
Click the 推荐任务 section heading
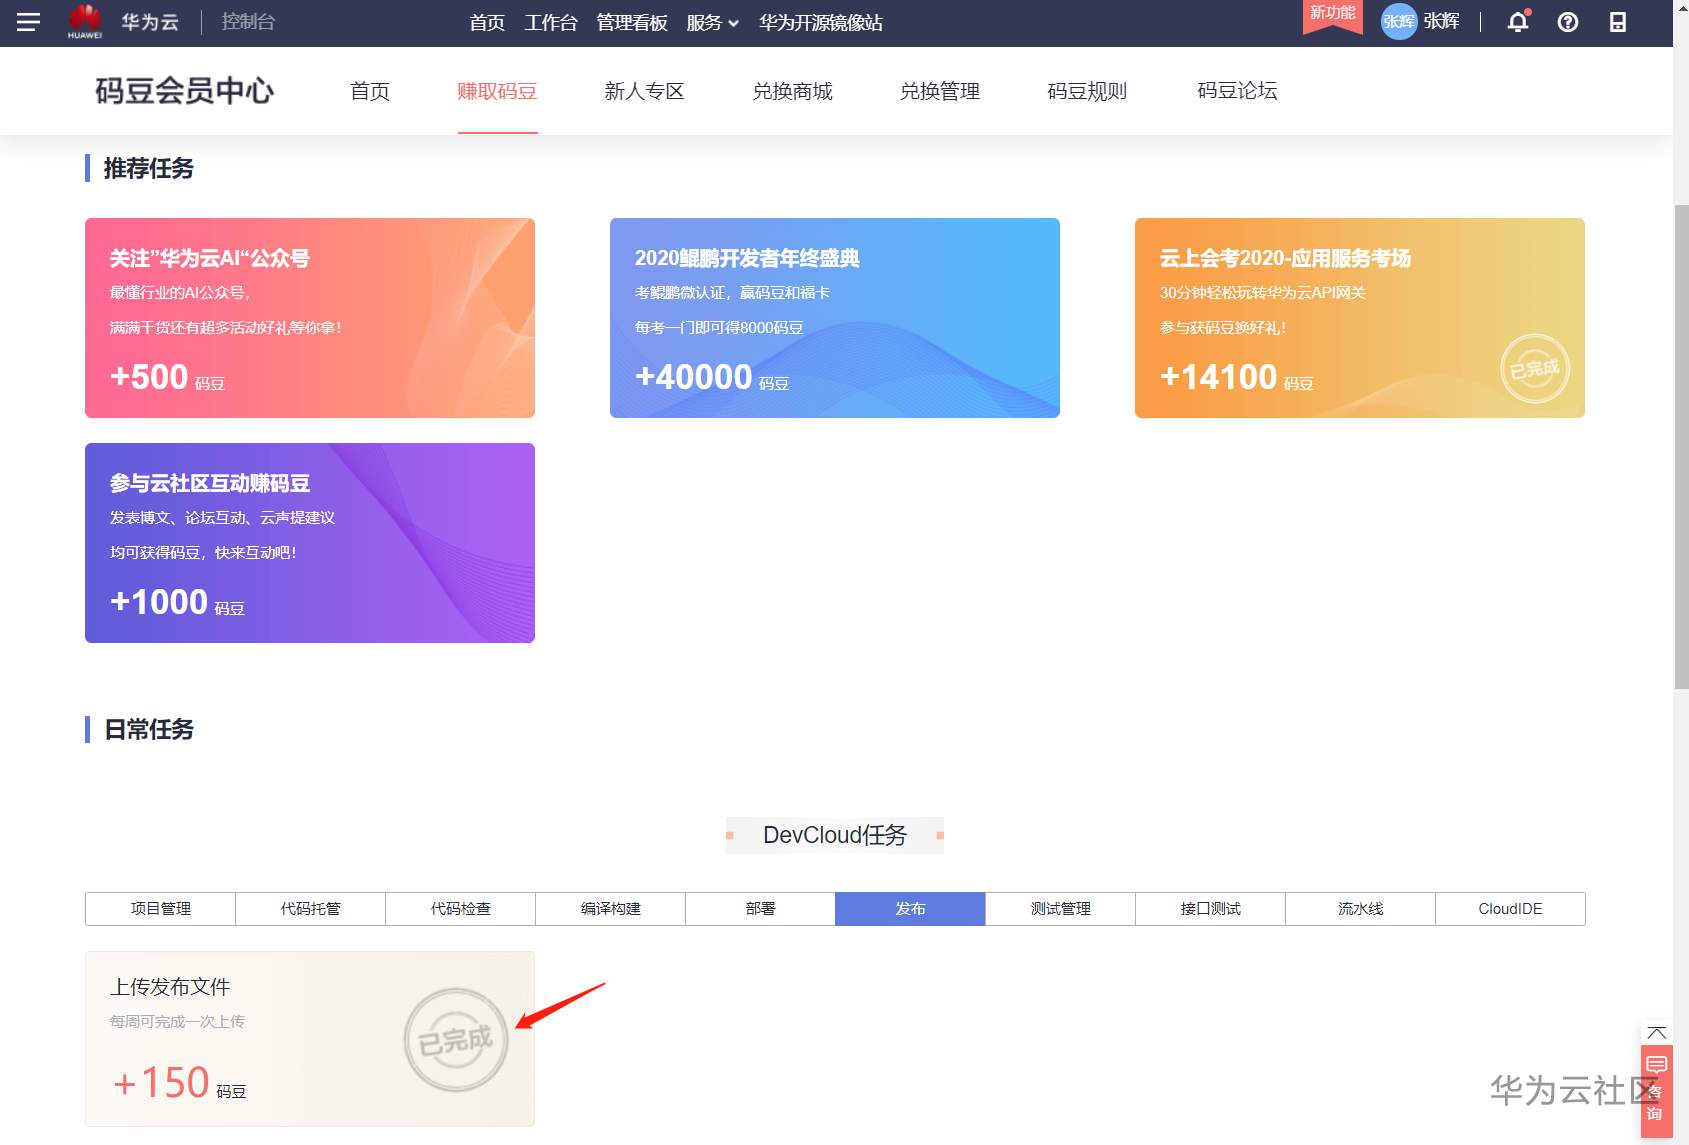click(149, 168)
